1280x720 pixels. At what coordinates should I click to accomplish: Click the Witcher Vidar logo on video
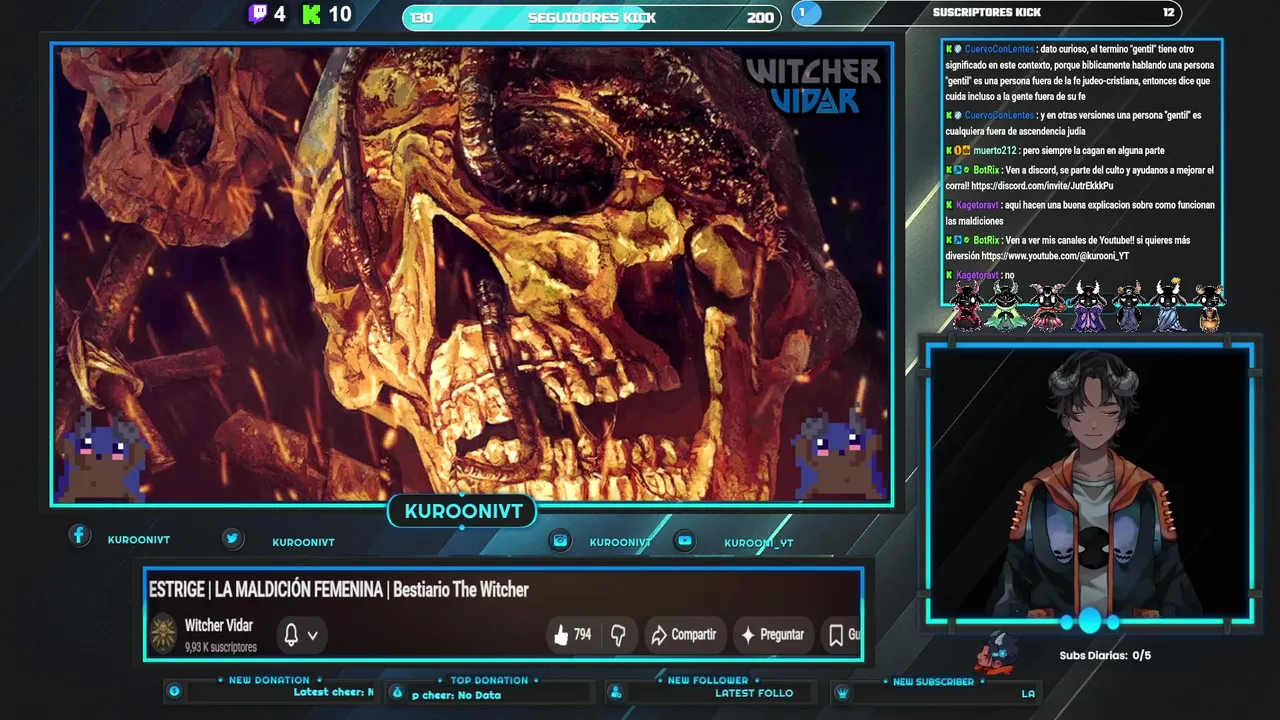(x=813, y=85)
